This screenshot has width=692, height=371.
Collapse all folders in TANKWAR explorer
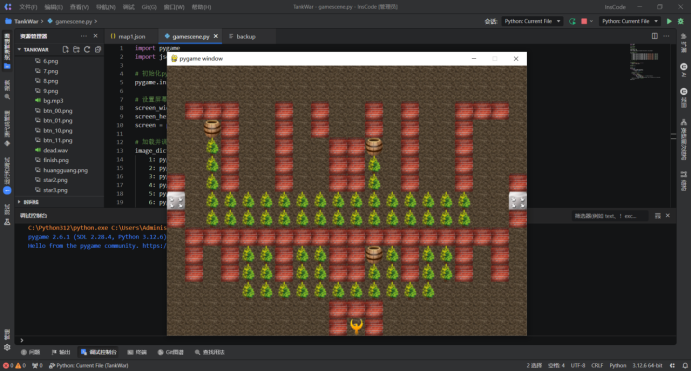click(x=98, y=49)
